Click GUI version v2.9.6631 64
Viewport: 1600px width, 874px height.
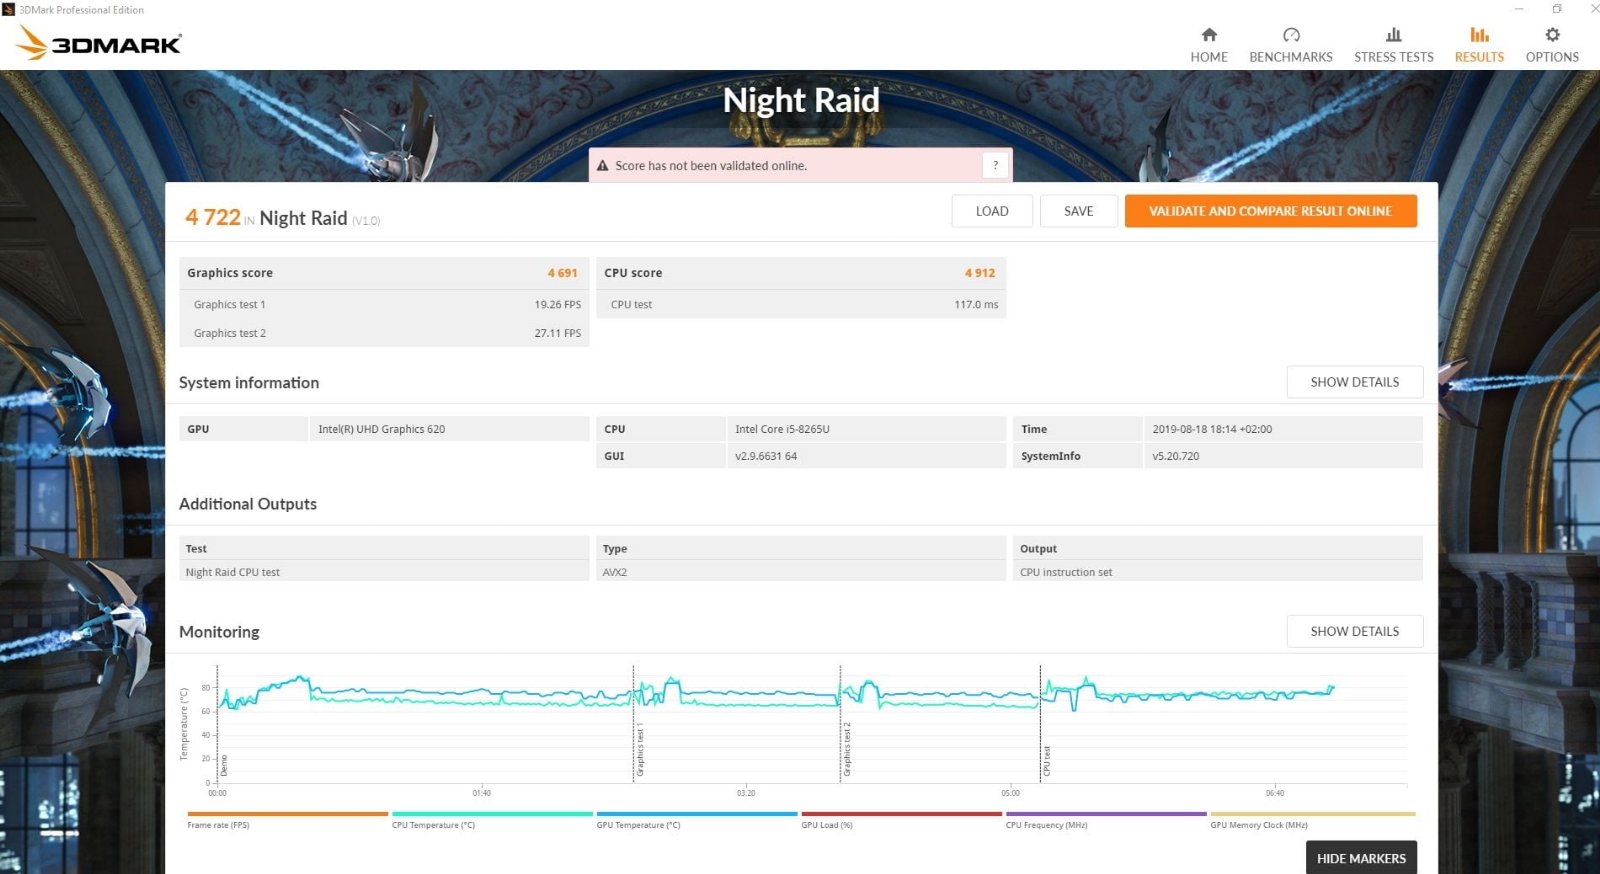click(766, 456)
